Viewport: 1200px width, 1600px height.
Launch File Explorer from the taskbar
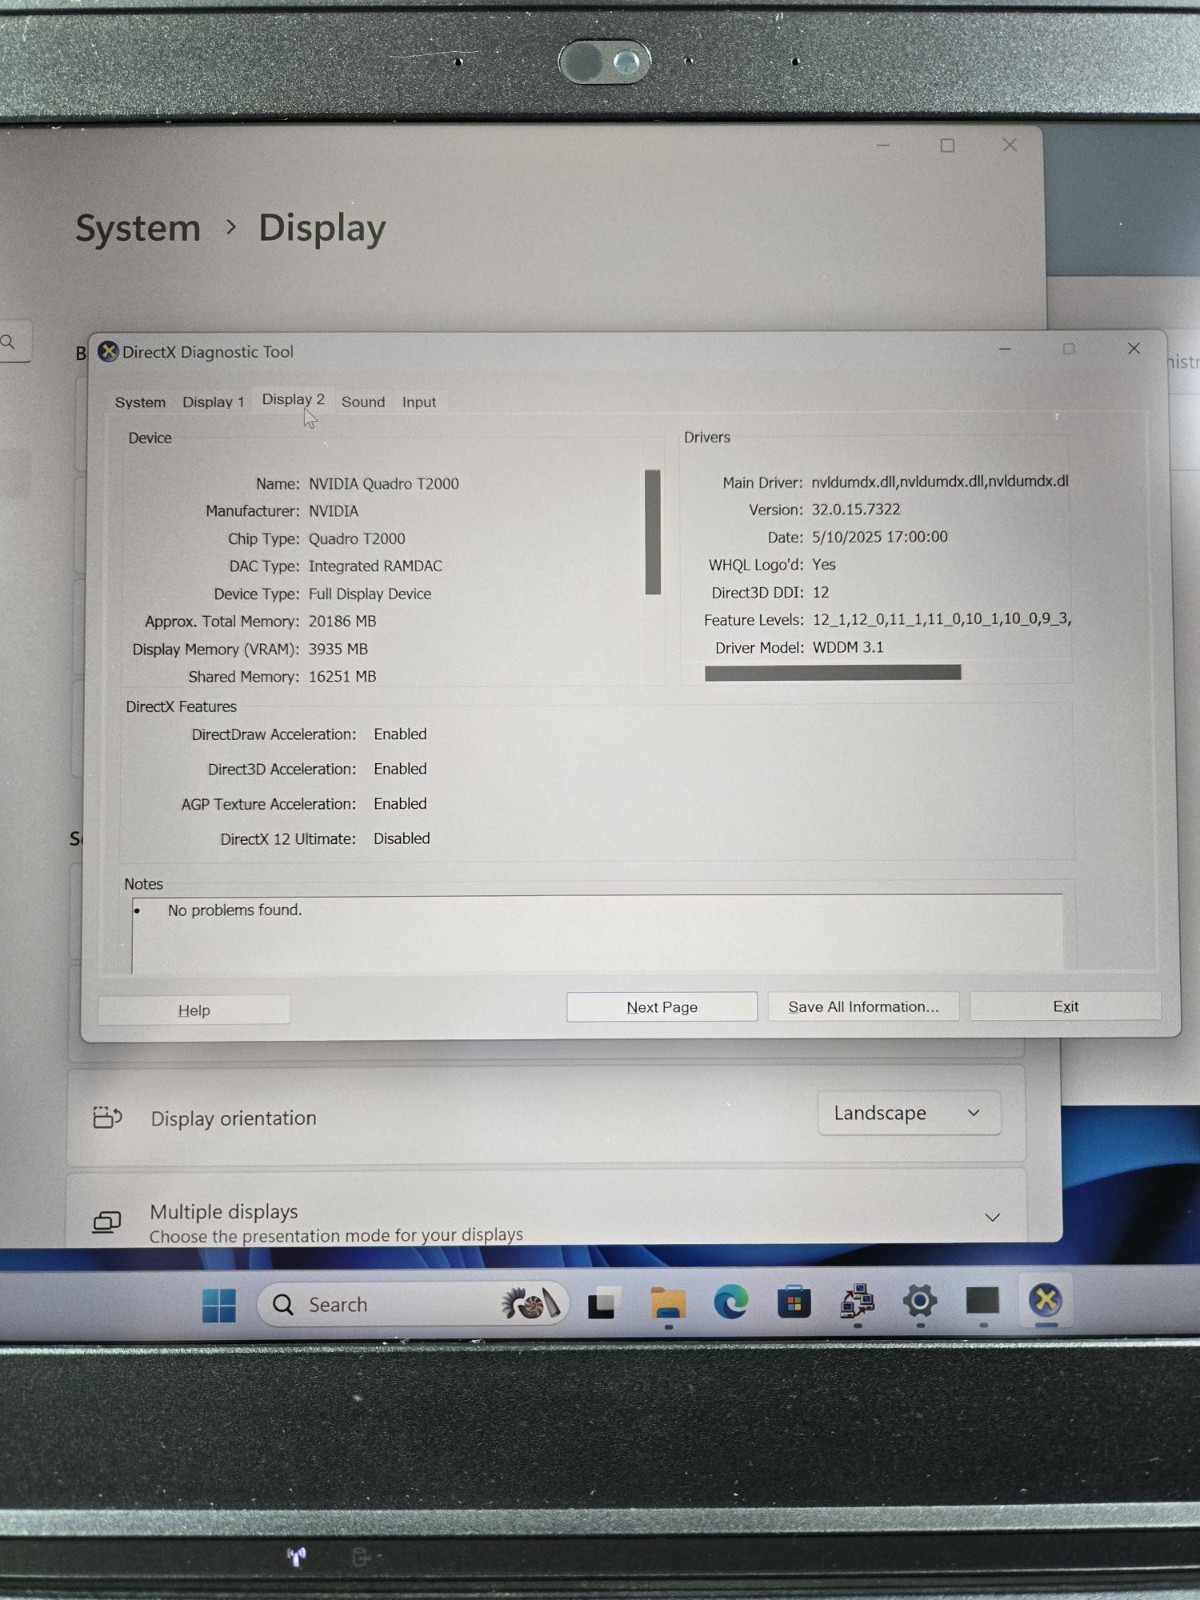pos(667,1303)
